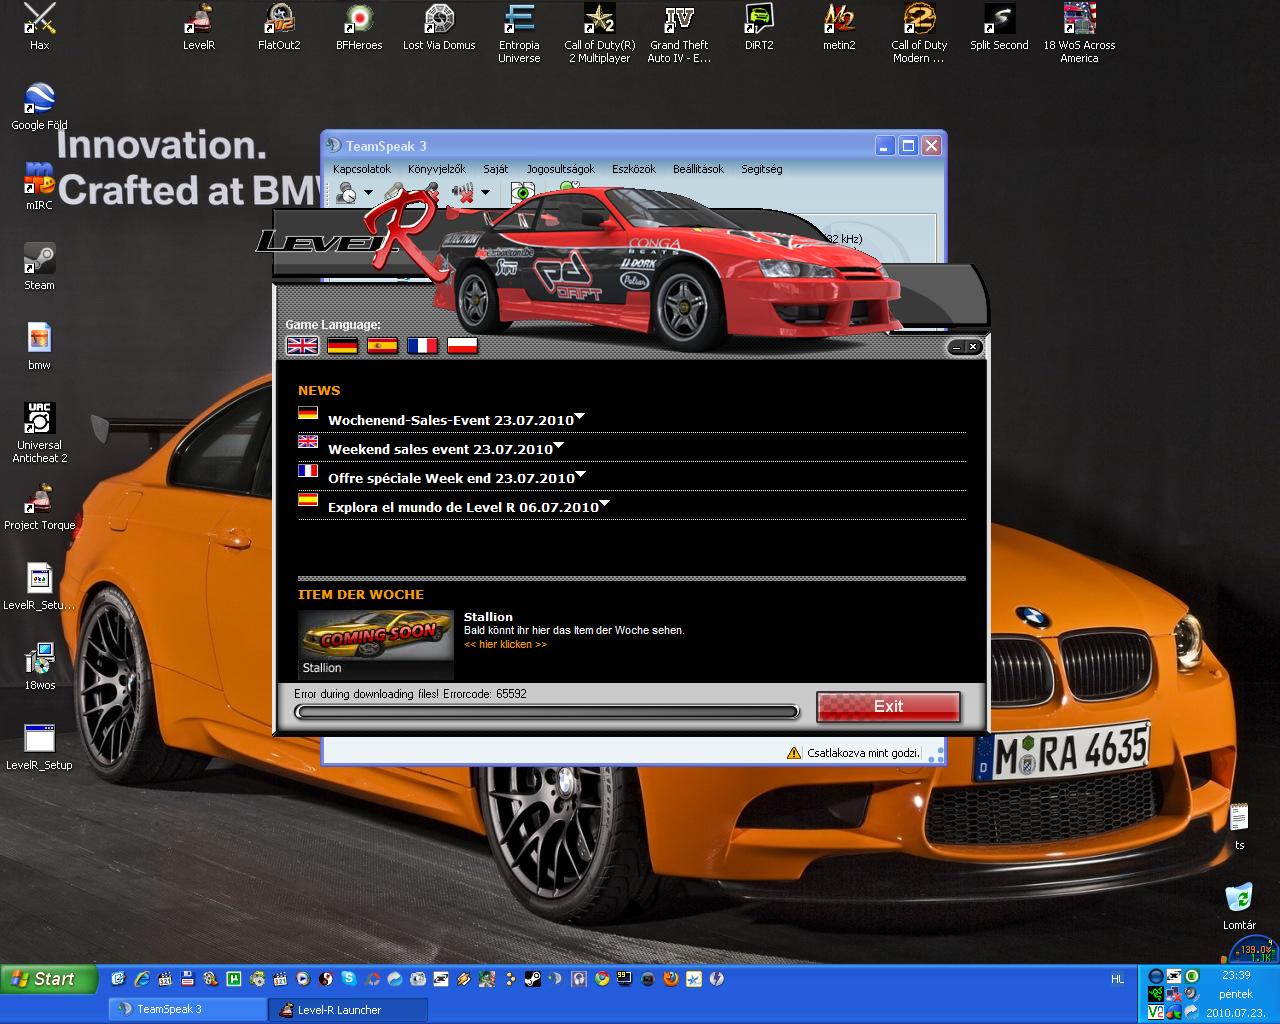Screen dimensions: 1280x1024
Task: Launch Skype from quick launch bar
Action: click(x=349, y=979)
